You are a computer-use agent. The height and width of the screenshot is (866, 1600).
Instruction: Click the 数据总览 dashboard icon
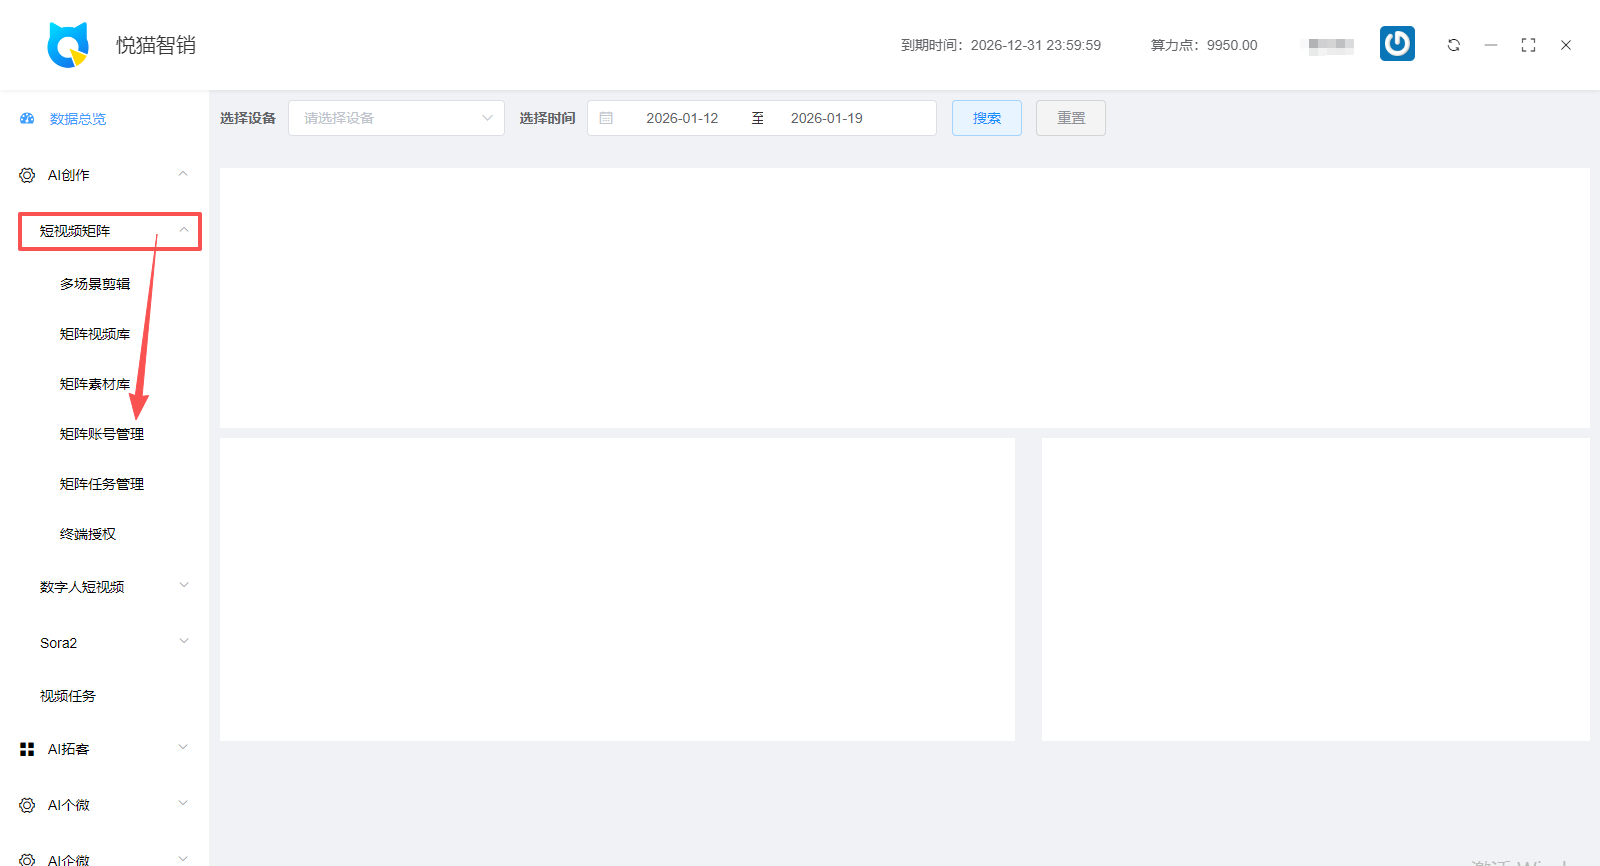[x=27, y=119]
